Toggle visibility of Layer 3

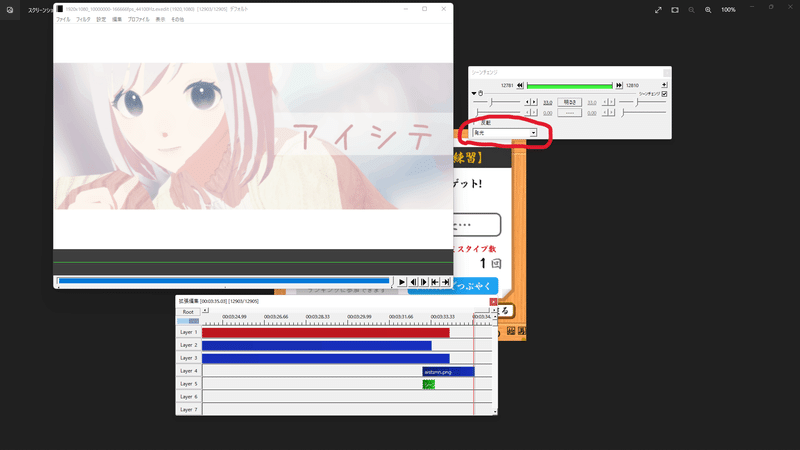point(189,358)
